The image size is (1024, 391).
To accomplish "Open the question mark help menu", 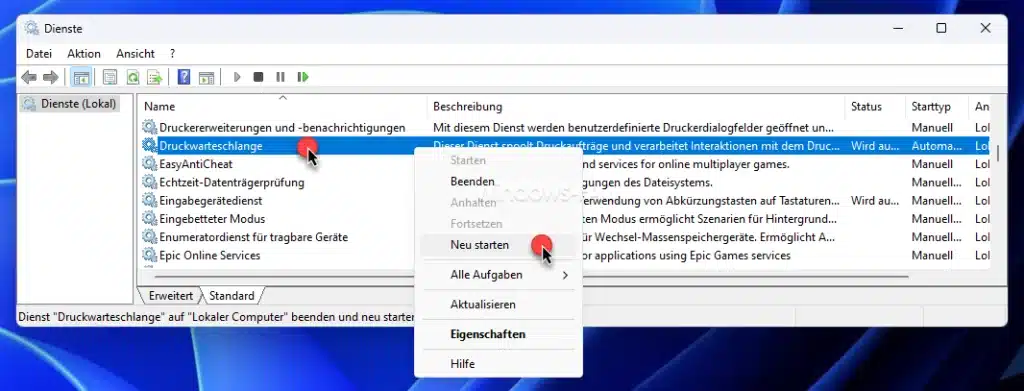I will [x=172, y=54].
